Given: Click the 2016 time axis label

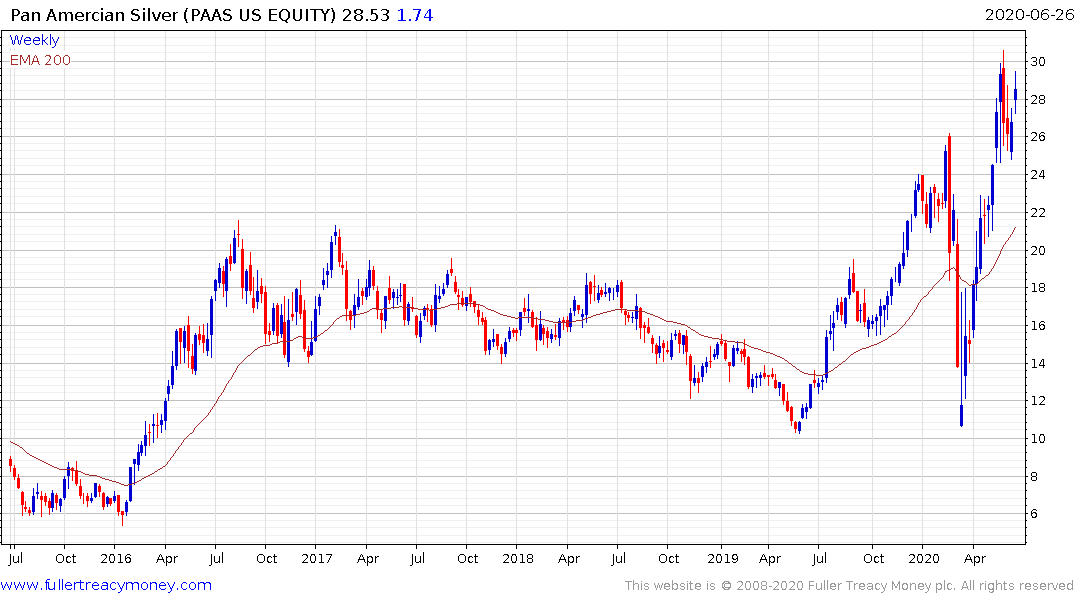Looking at the screenshot, I should (116, 558).
